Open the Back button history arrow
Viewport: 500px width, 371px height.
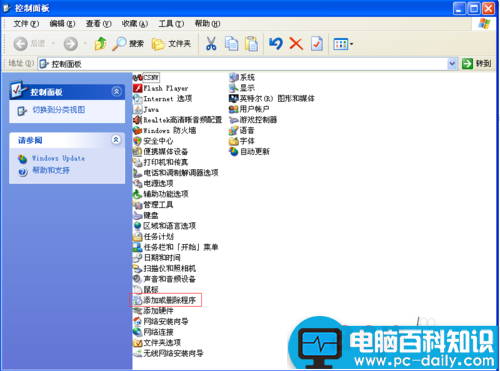click(53, 44)
